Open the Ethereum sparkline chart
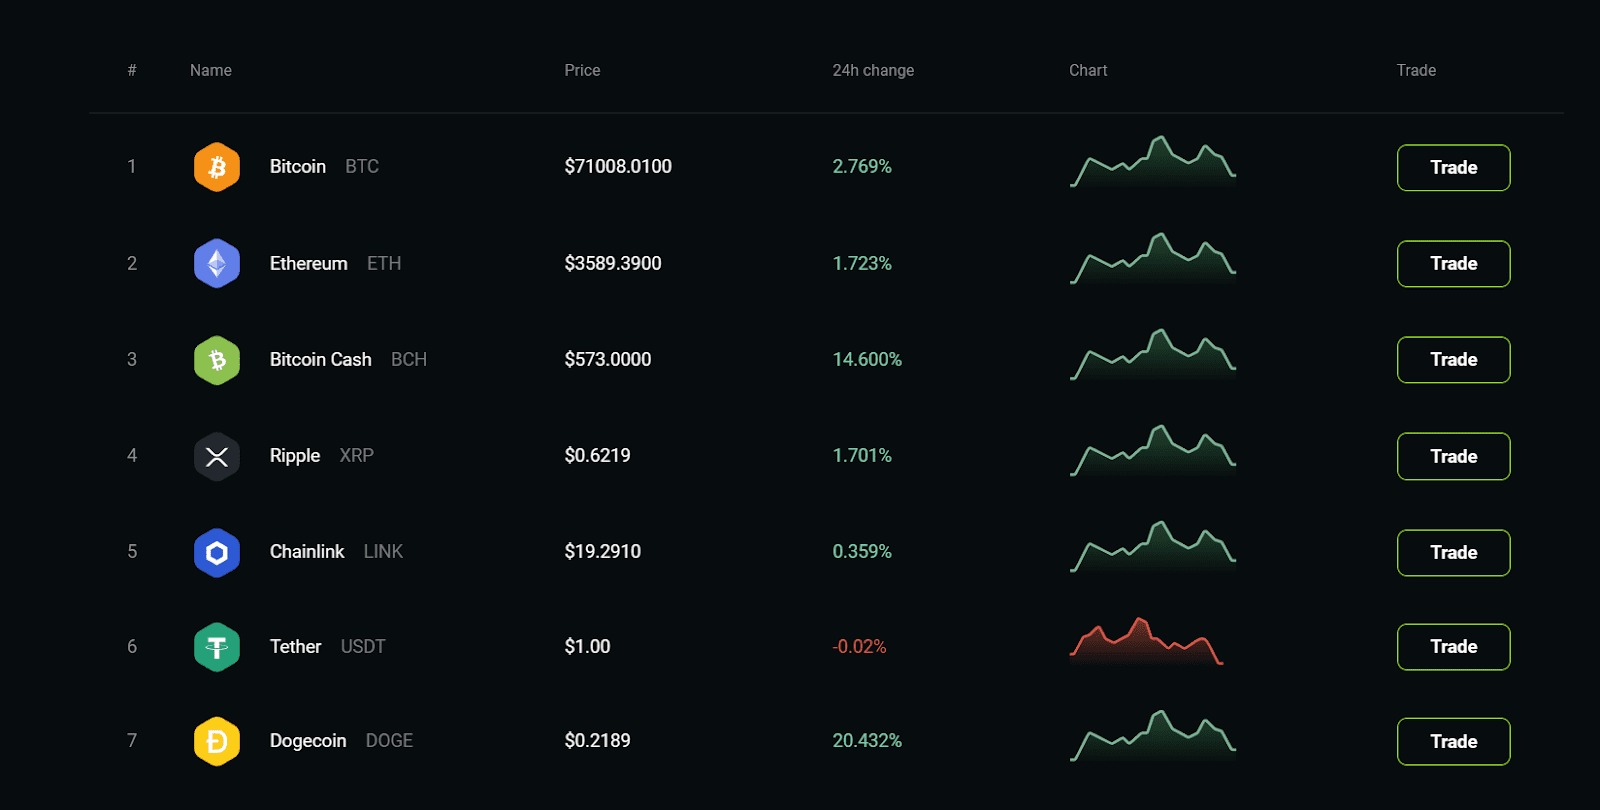The image size is (1600, 810). (1153, 259)
